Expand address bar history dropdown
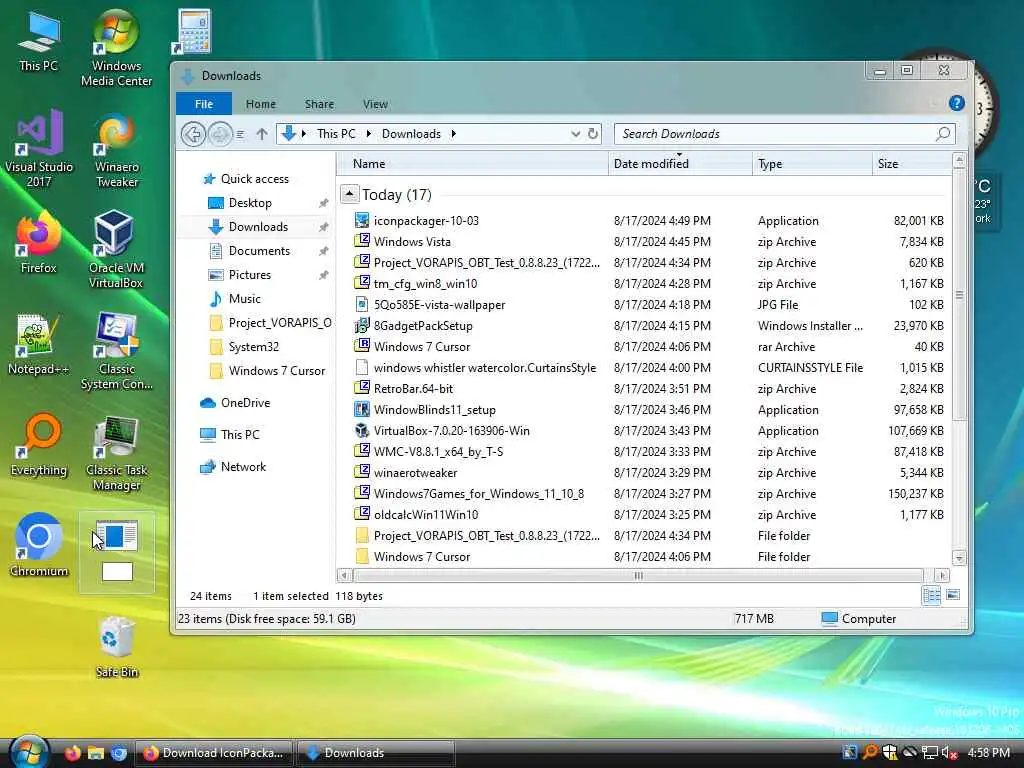 coord(575,134)
